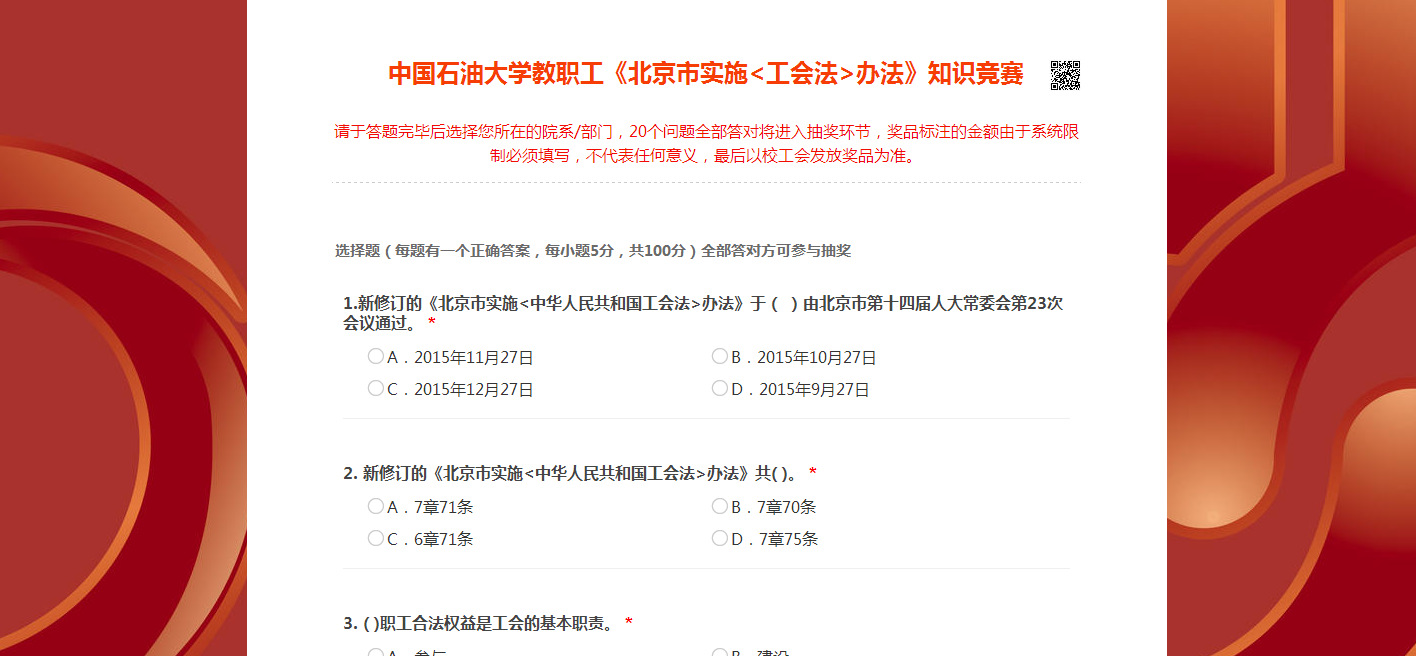The image size is (1416, 656).
Task: Click the red asterisk after question 3
Action: (x=629, y=623)
